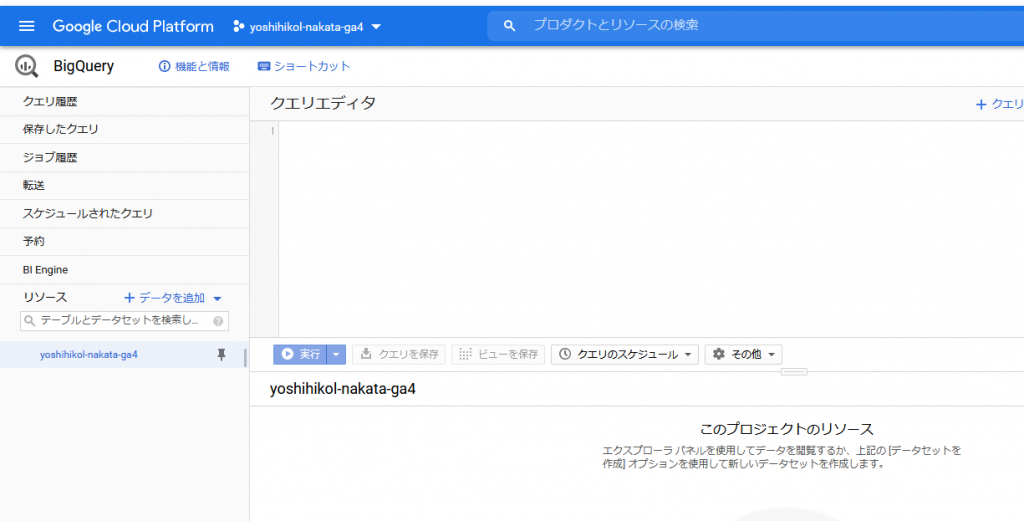Screen dimensions: 1024x521
Task: Click ビューを保存 button
Action: [498, 355]
